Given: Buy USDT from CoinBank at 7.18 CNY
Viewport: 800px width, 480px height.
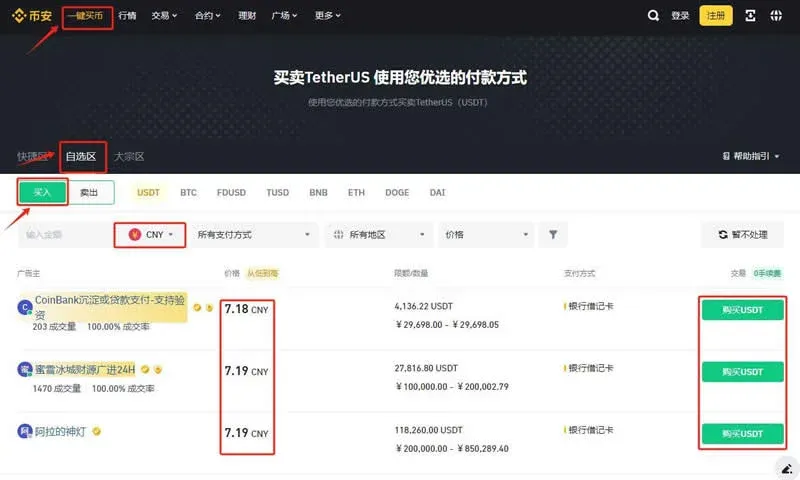Looking at the screenshot, I should tap(742, 310).
